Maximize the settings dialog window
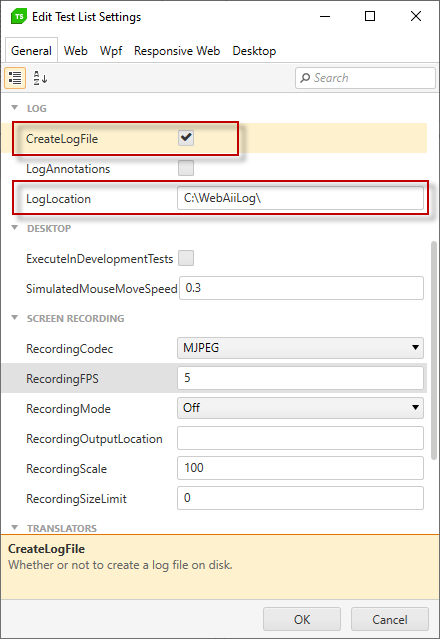Screen dimensions: 440x639 pyautogui.click(x=370, y=16)
